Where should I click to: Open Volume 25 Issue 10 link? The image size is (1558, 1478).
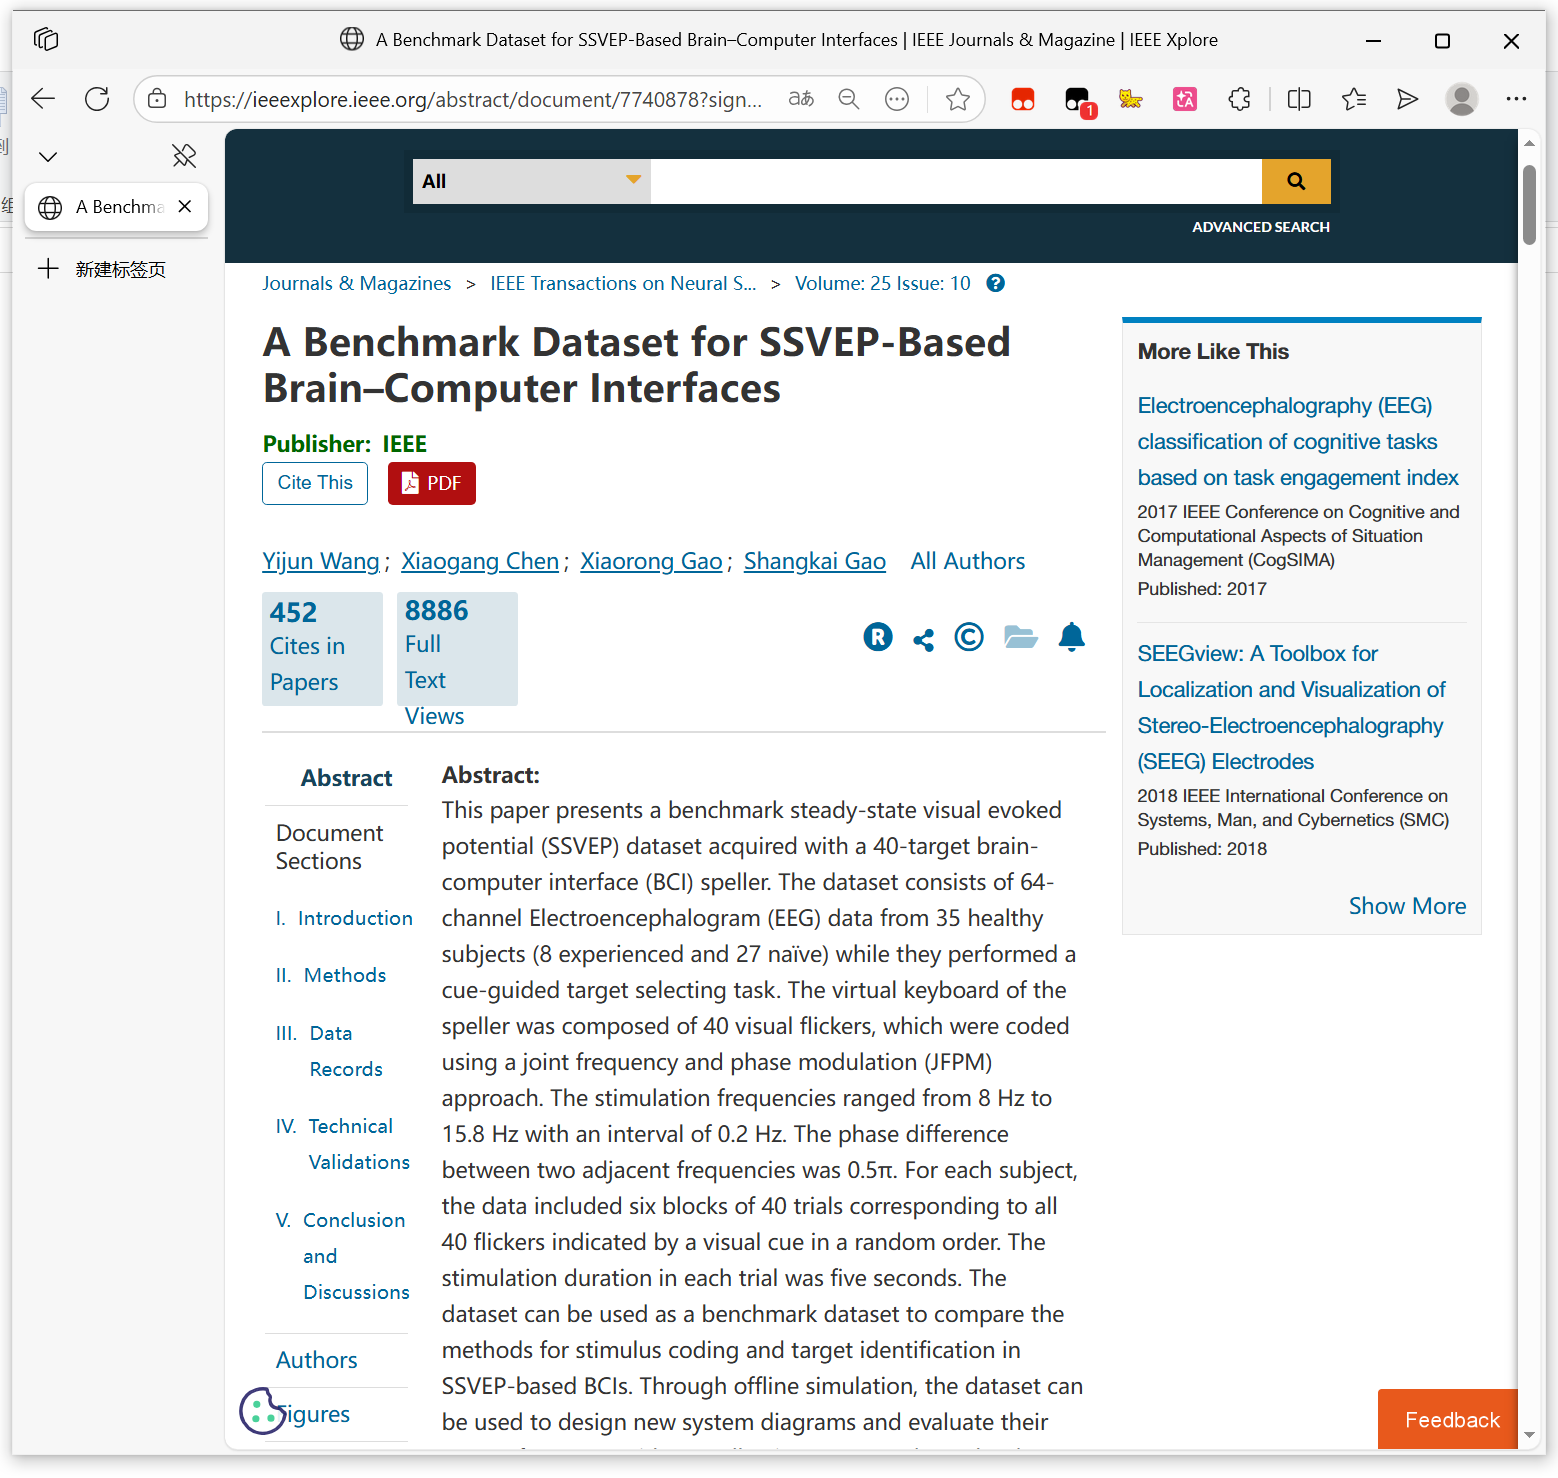[x=883, y=283]
